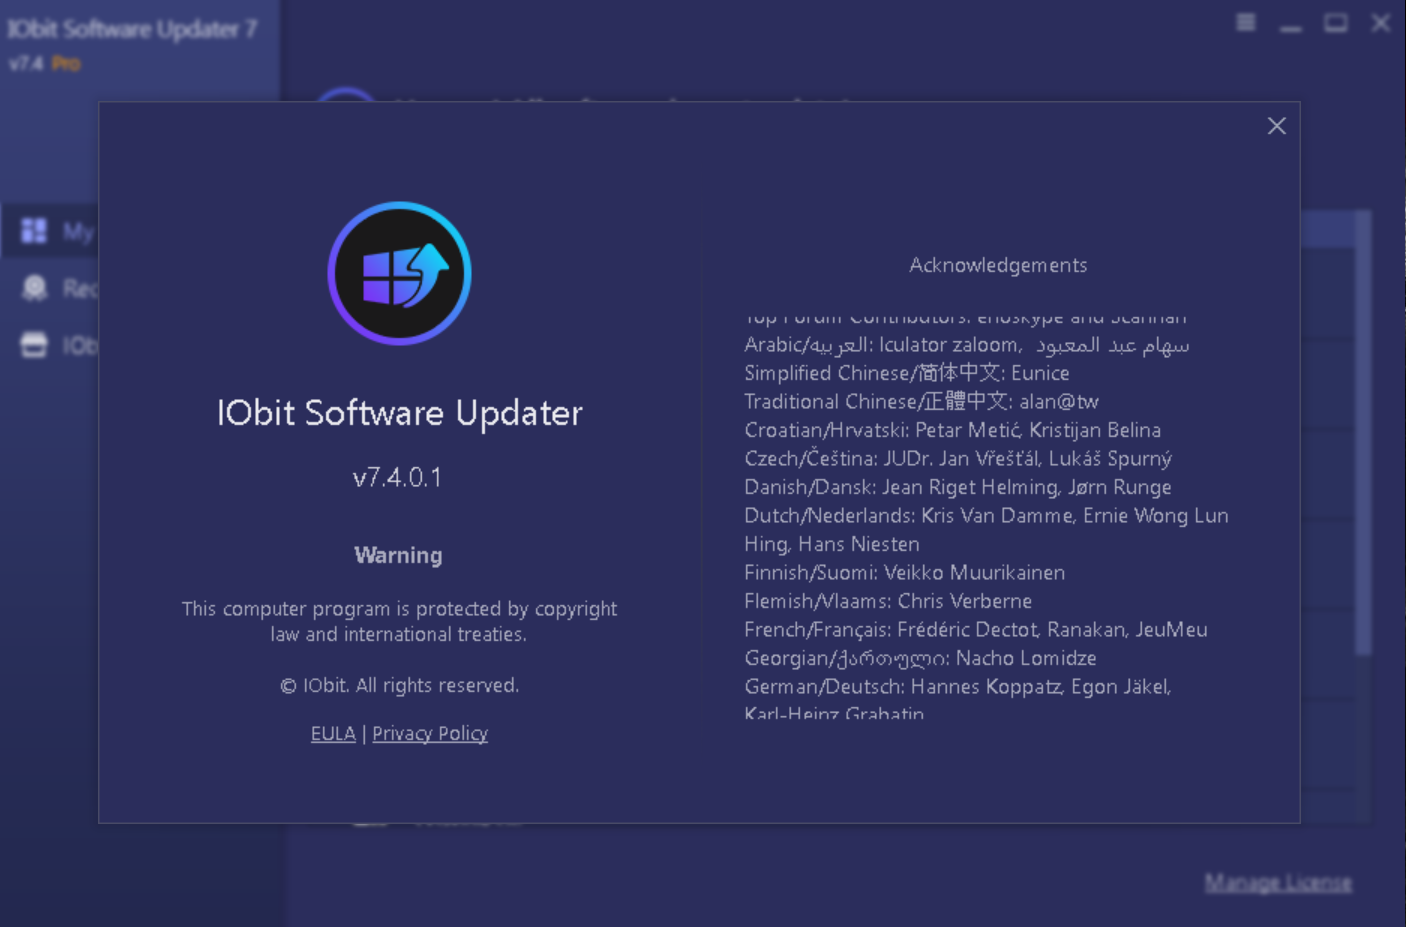Select the Recommended sidebar rocket icon

[34, 288]
